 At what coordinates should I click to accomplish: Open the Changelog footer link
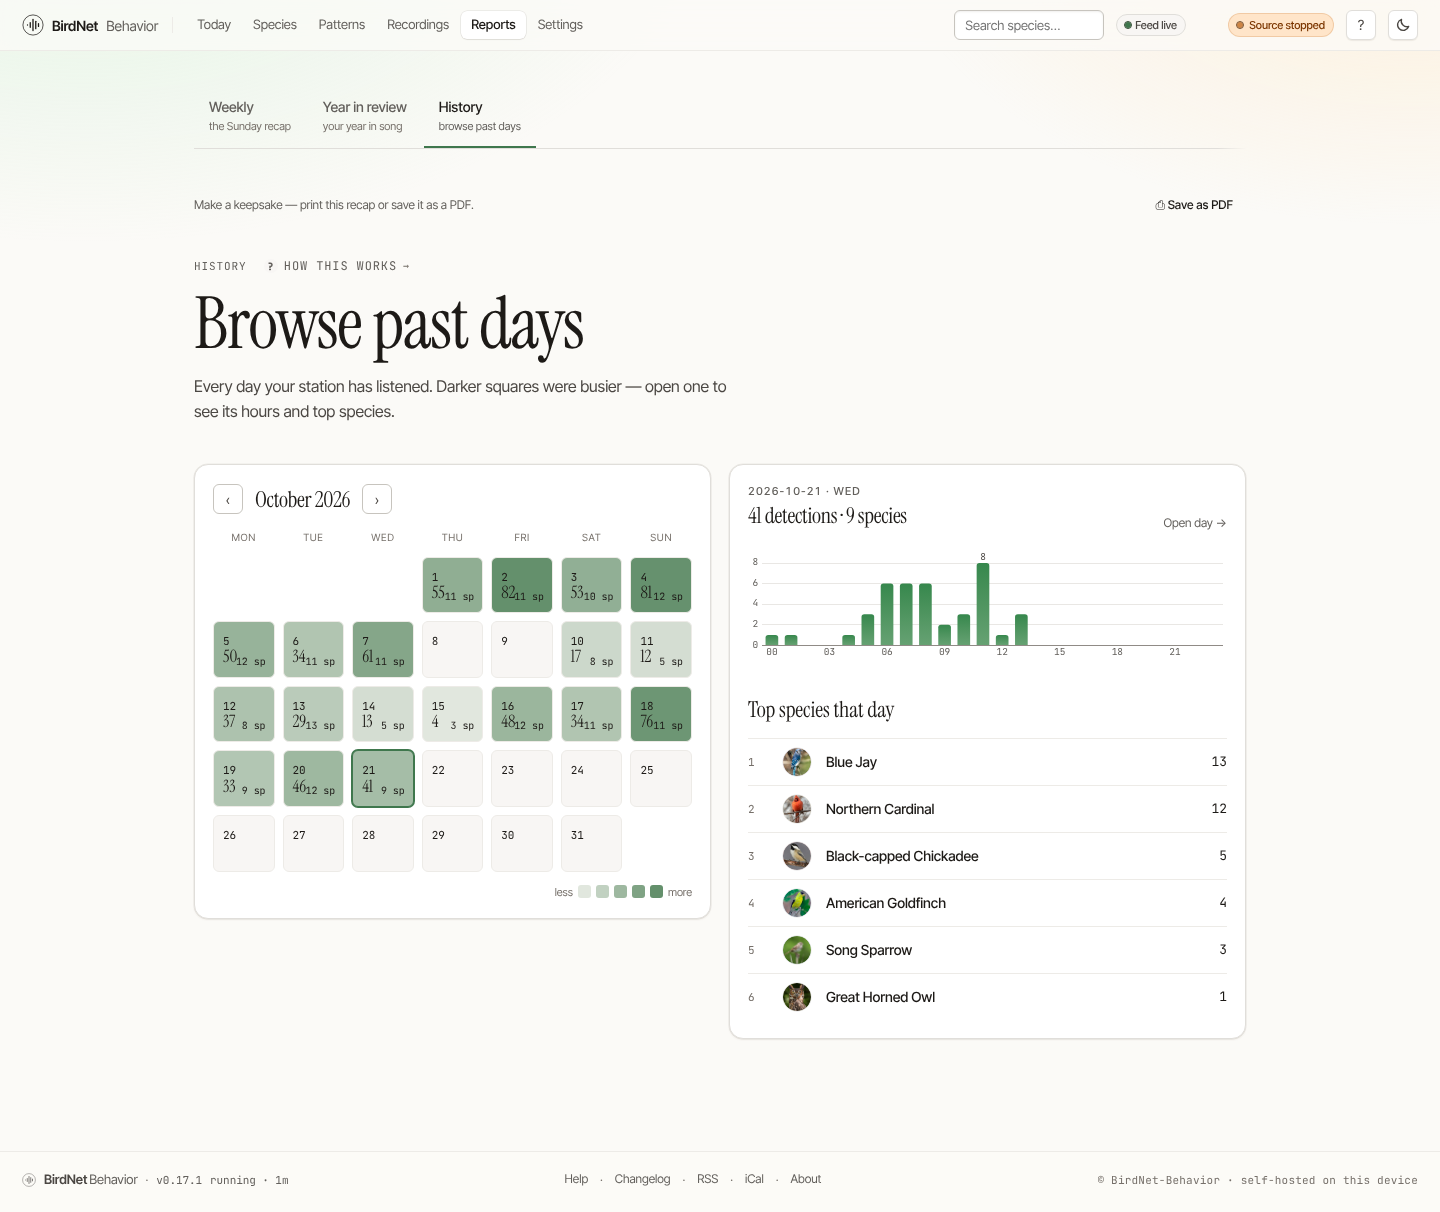tap(642, 1179)
